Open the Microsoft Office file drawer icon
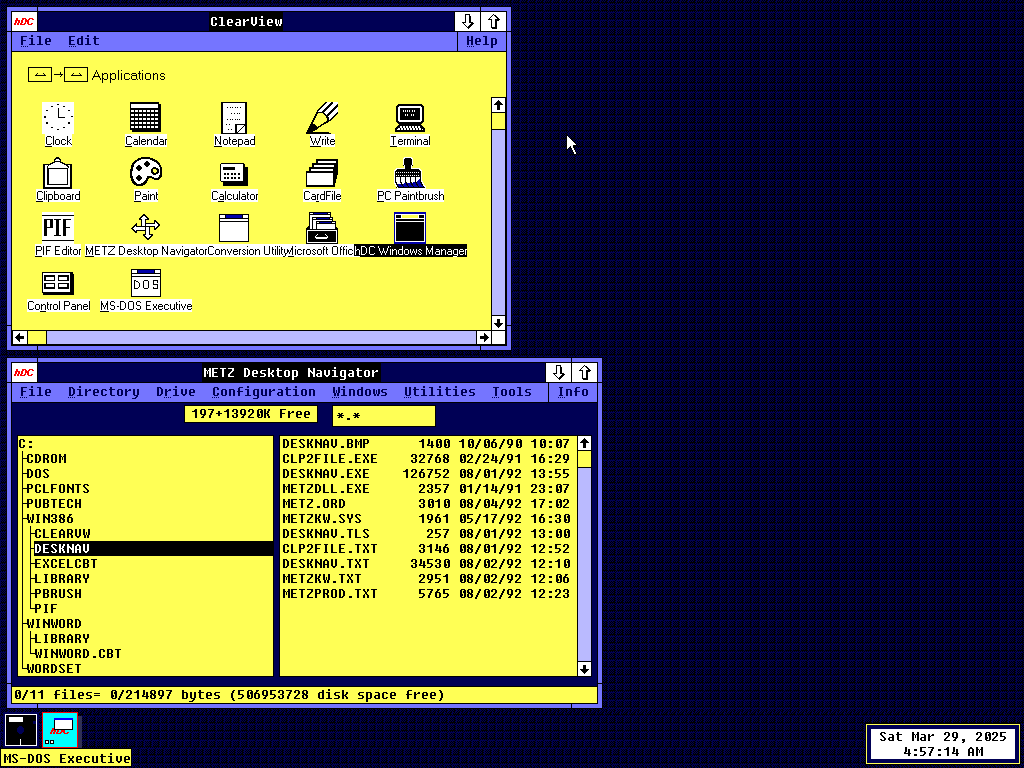 point(322,228)
